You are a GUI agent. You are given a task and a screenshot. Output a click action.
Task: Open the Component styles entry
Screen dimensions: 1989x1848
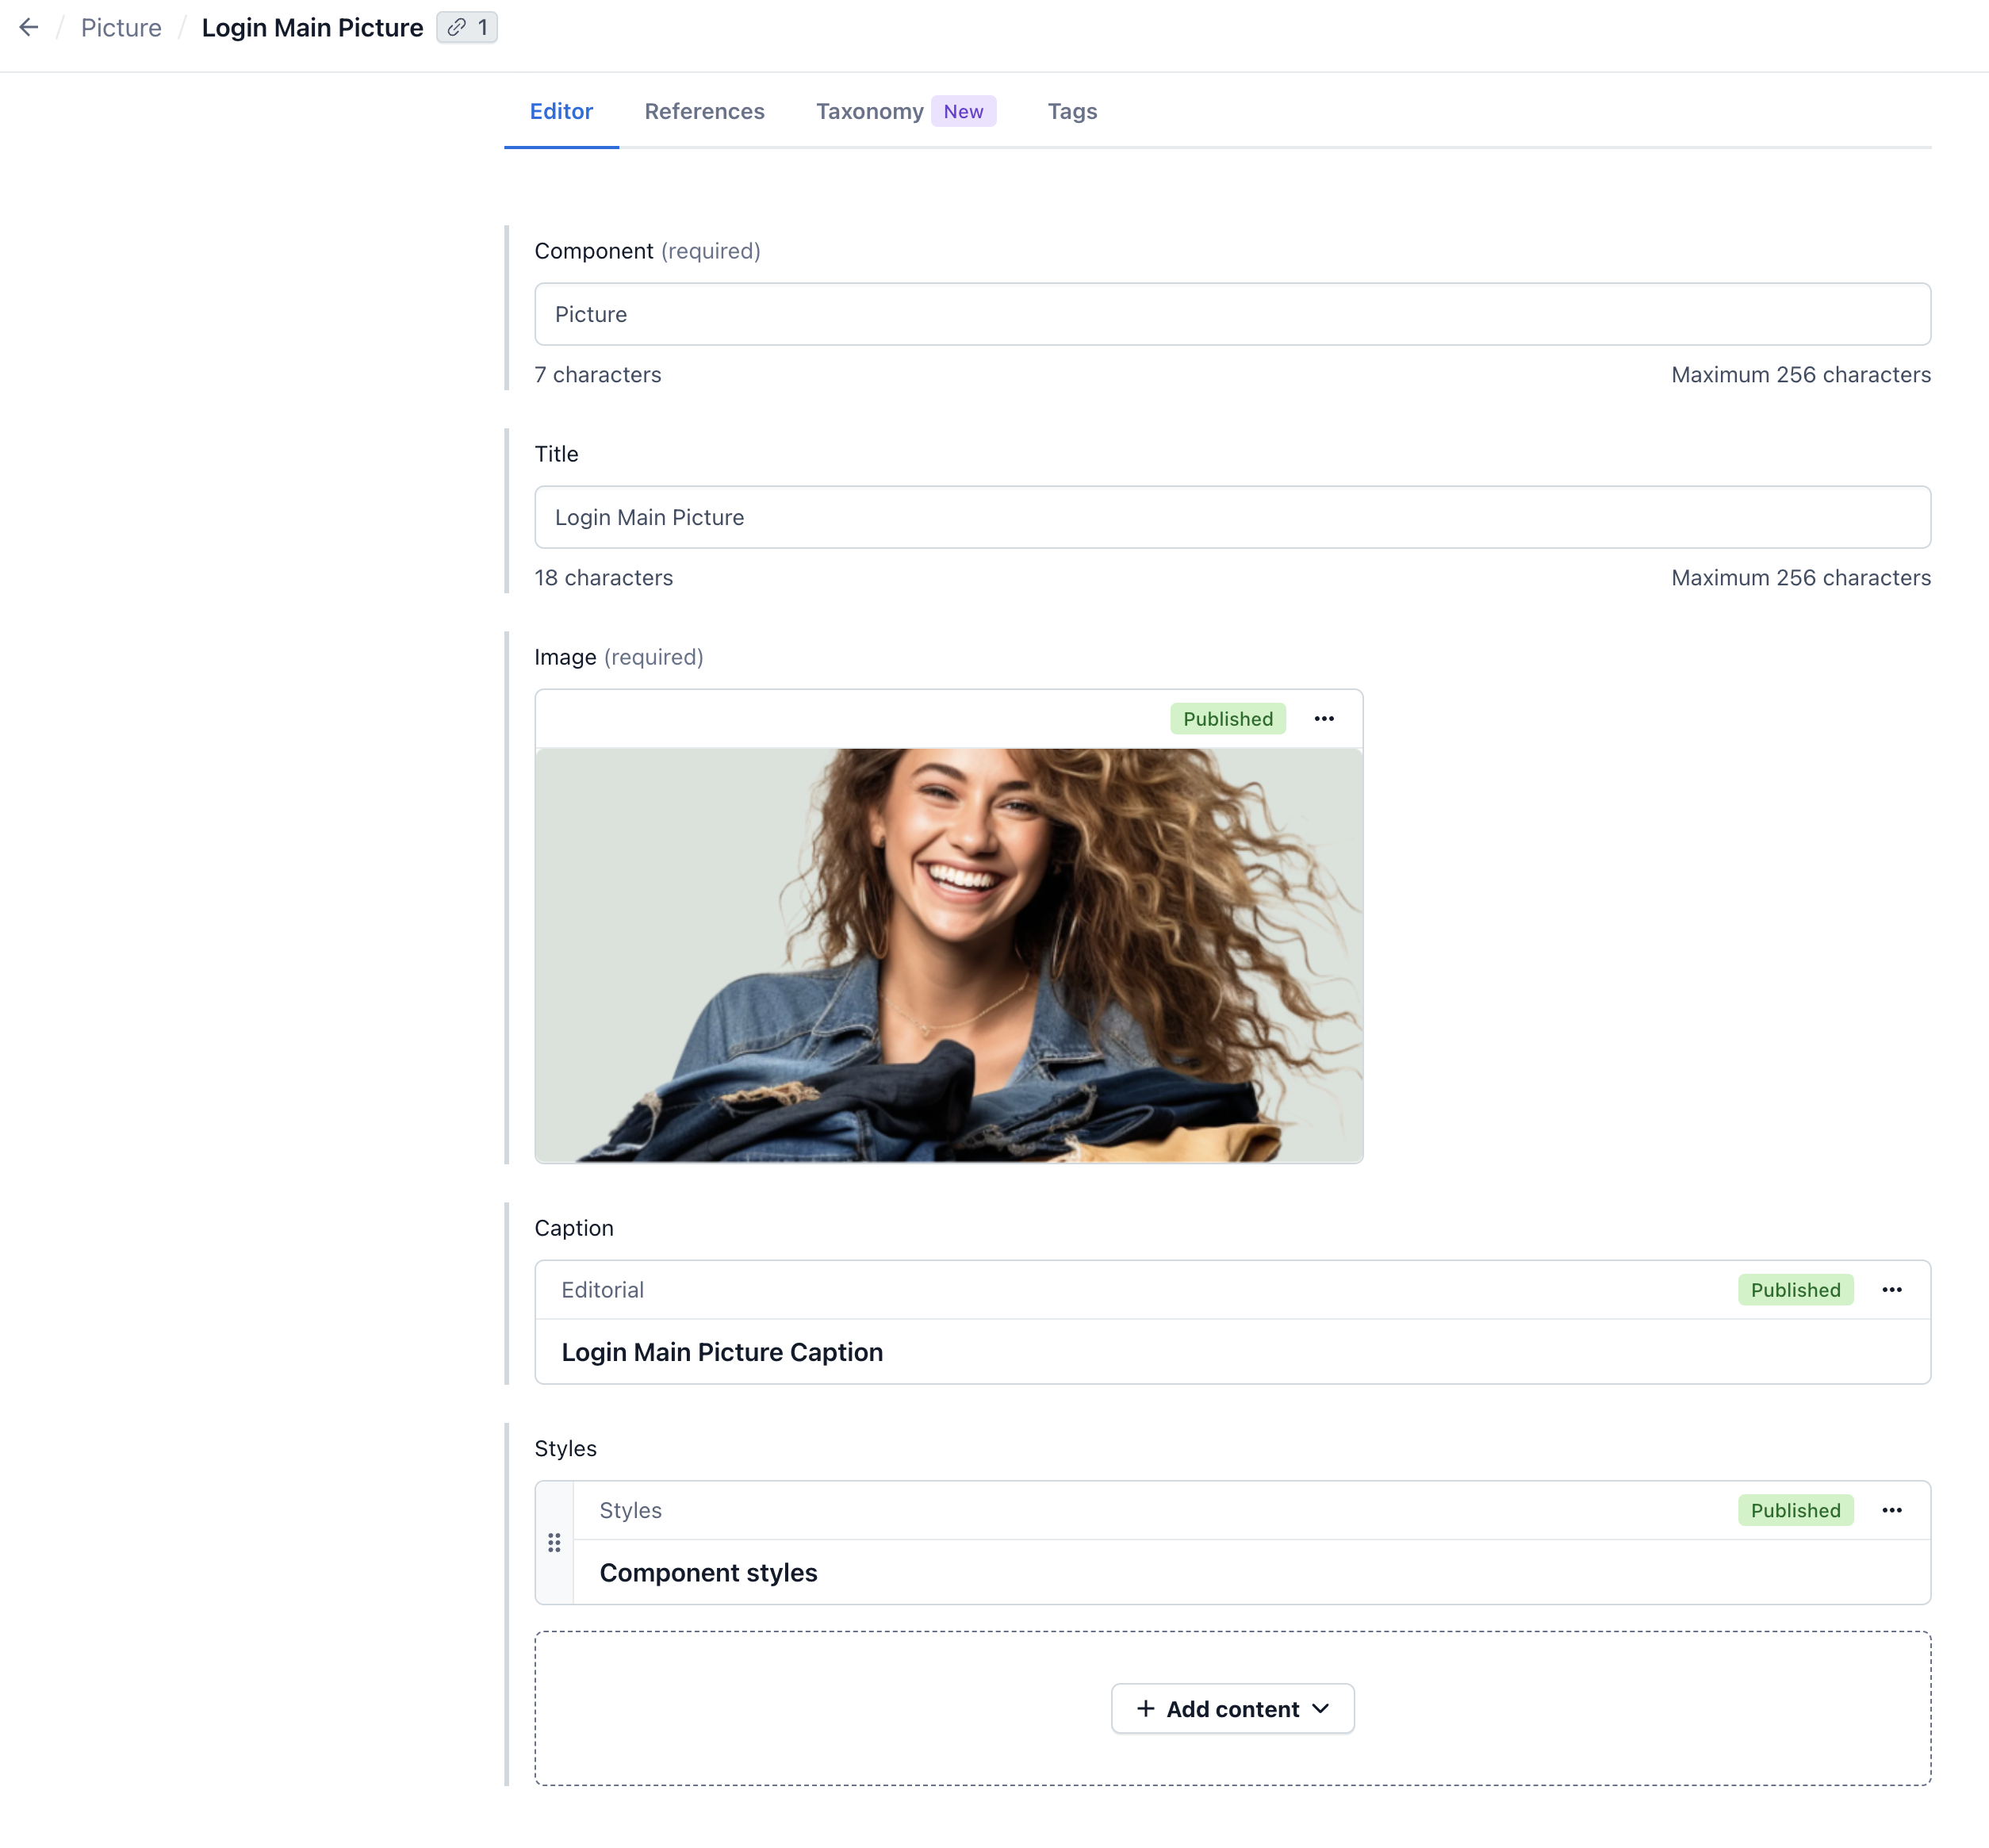pyautogui.click(x=708, y=1573)
